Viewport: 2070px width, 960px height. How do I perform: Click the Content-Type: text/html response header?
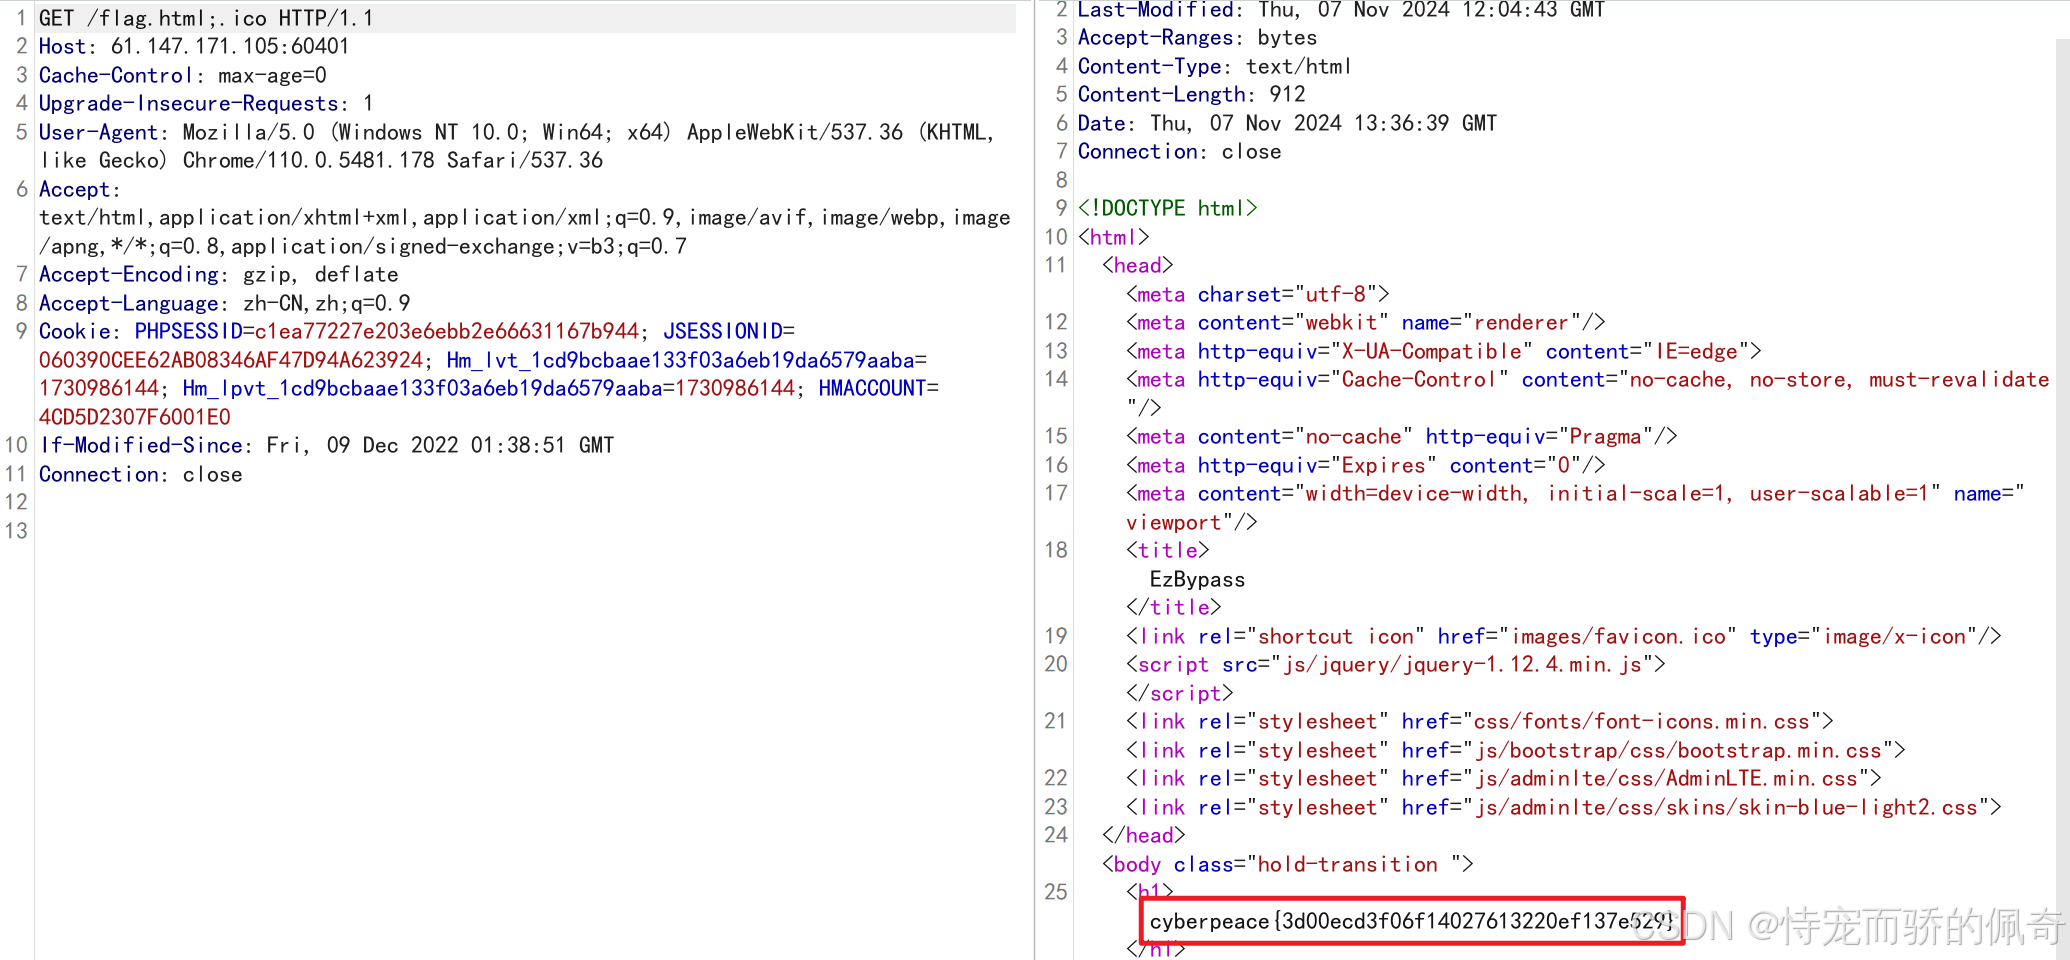click(x=1215, y=66)
